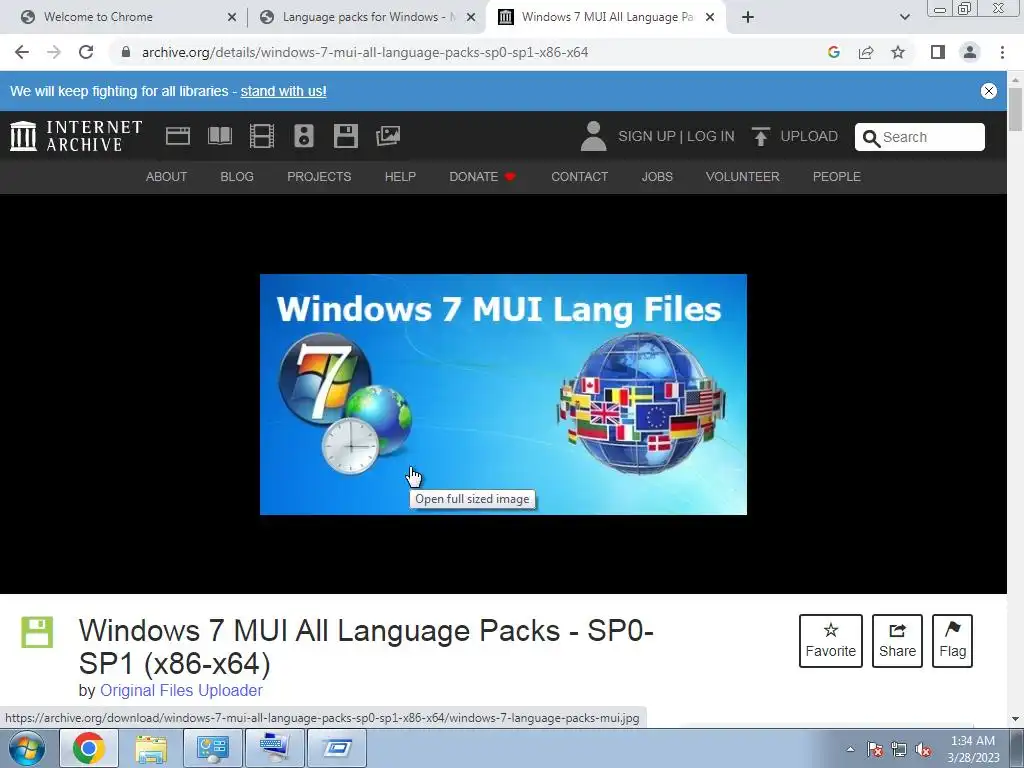Close the Welcome to Chrome tab

coord(232,18)
